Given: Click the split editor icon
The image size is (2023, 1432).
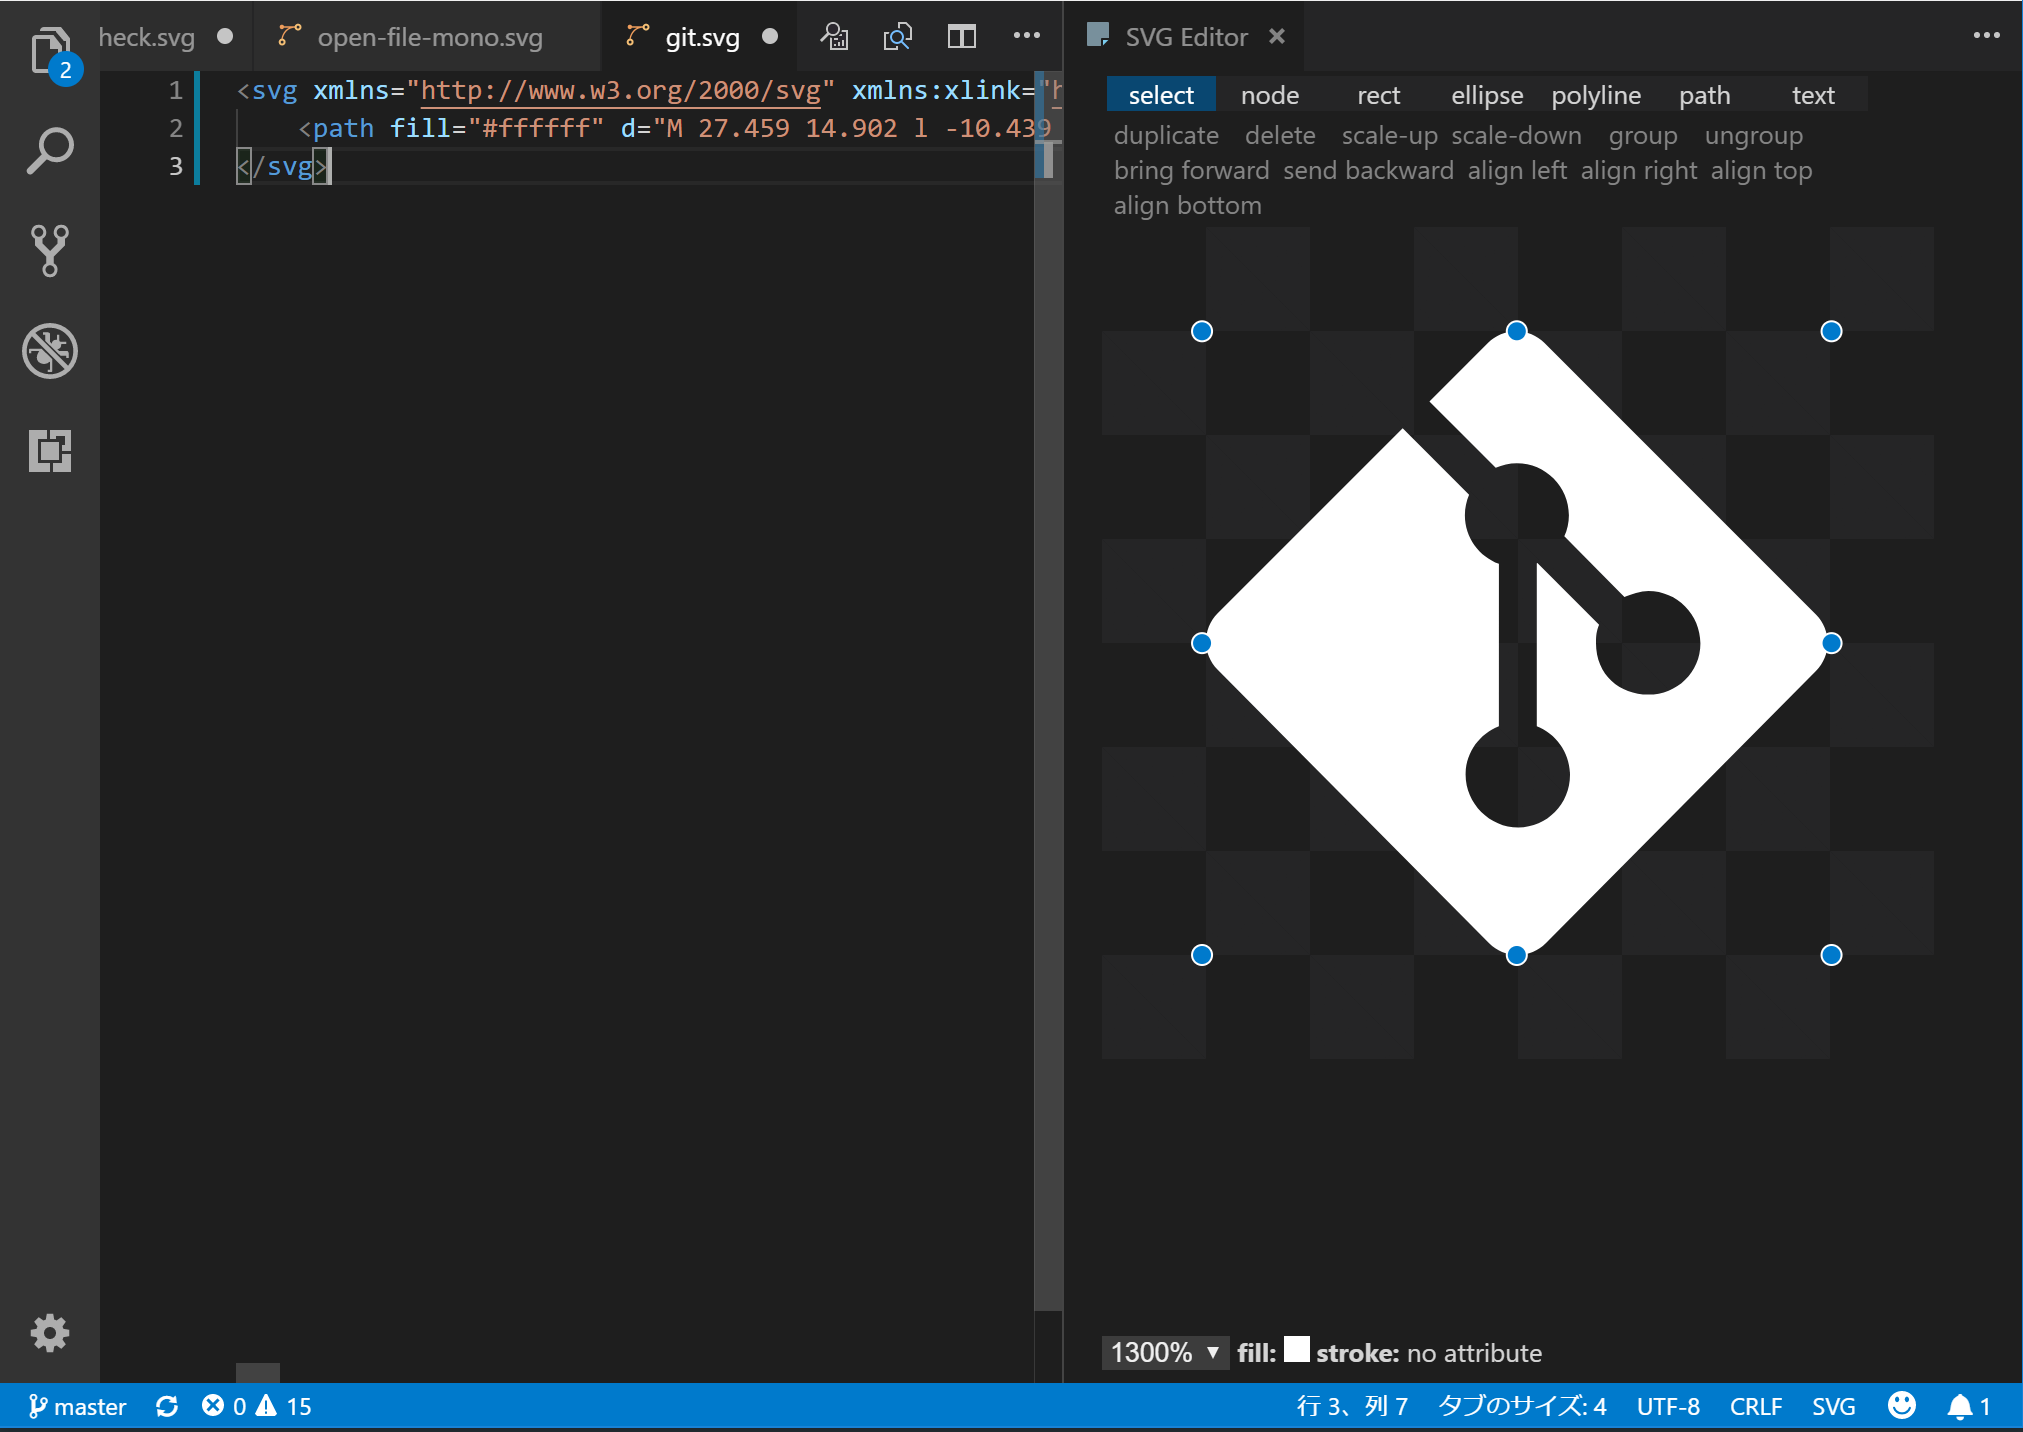Looking at the screenshot, I should 961,37.
